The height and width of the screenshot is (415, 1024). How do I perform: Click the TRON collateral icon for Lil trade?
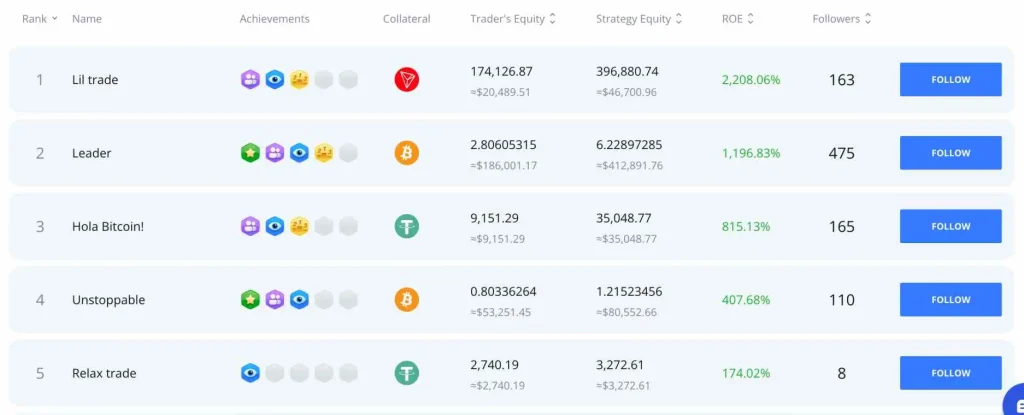click(406, 80)
